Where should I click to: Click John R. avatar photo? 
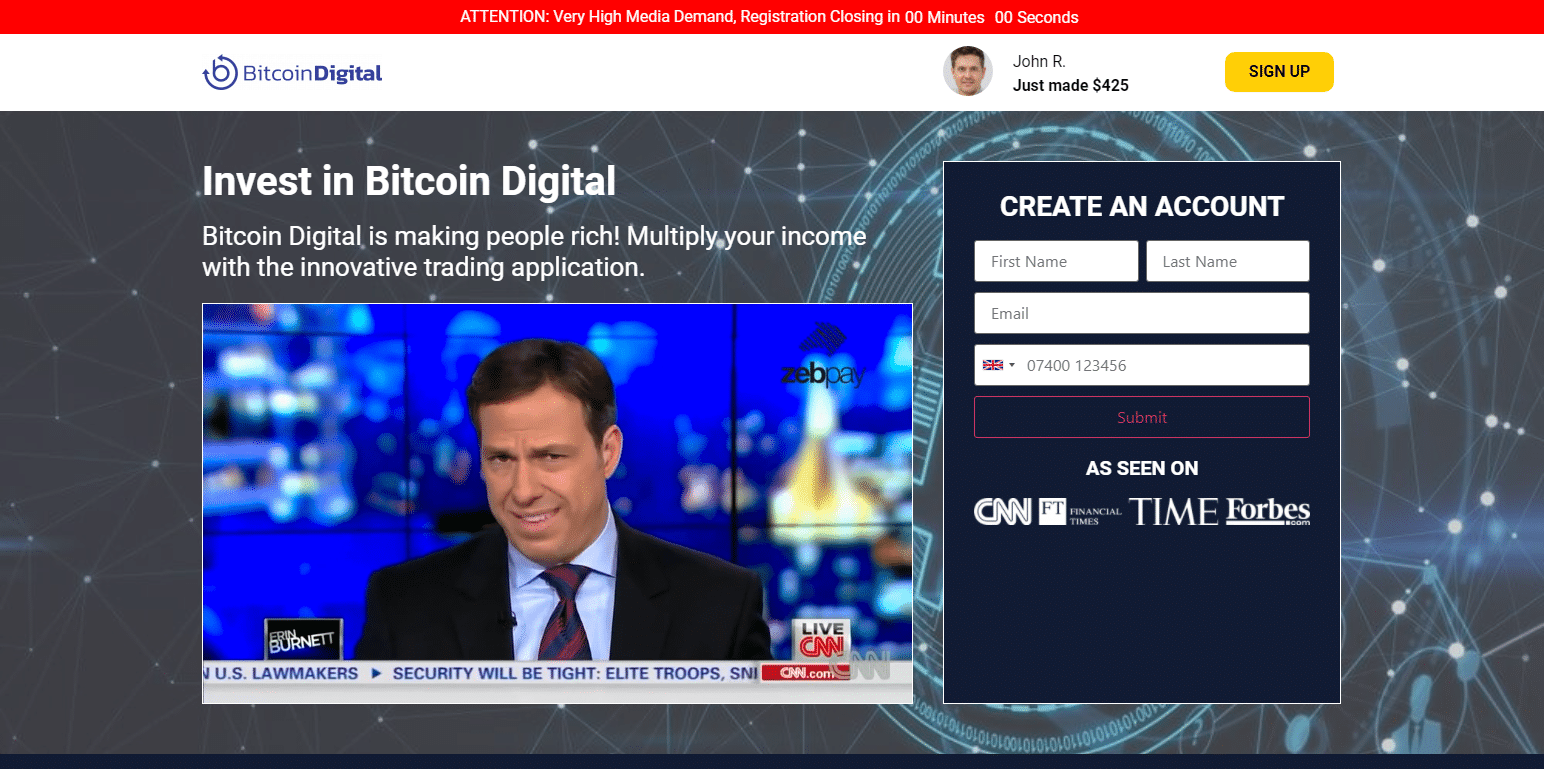tap(968, 71)
